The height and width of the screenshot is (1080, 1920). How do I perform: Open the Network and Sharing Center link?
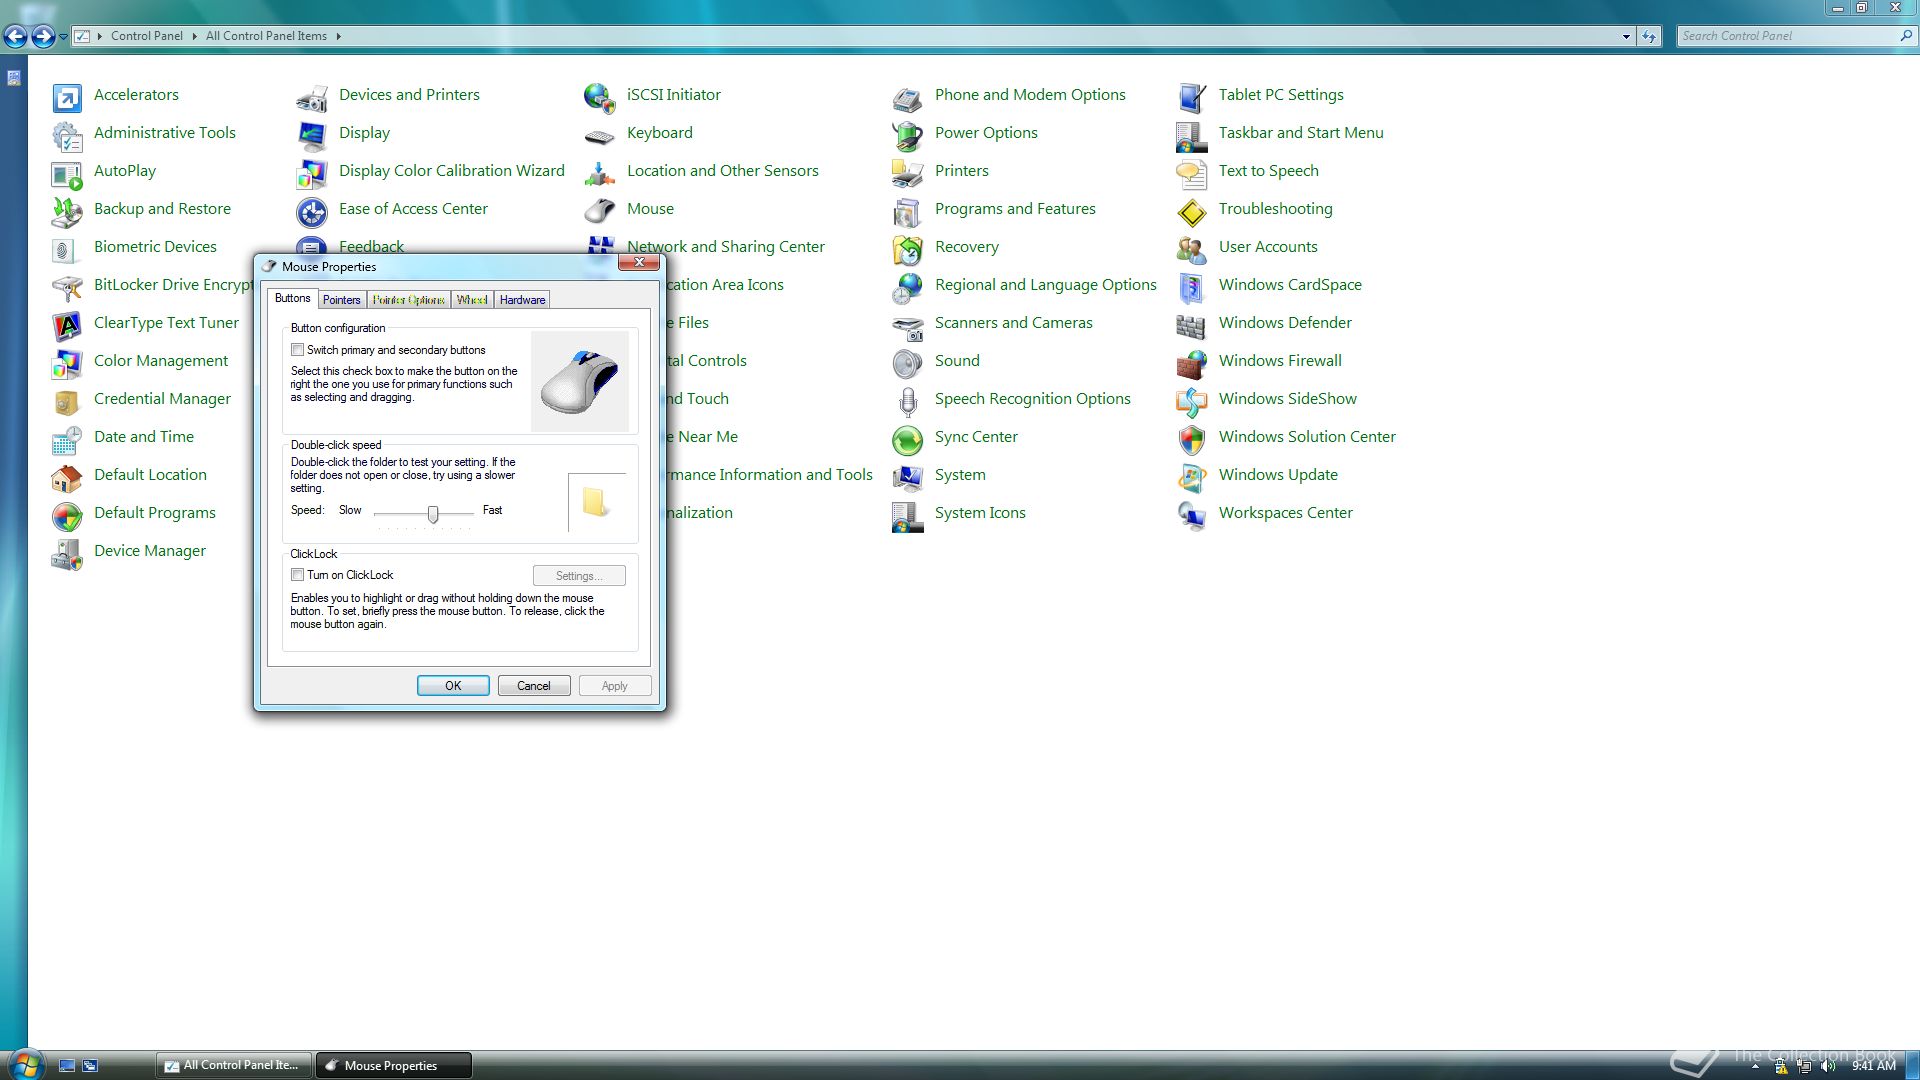pos(726,247)
